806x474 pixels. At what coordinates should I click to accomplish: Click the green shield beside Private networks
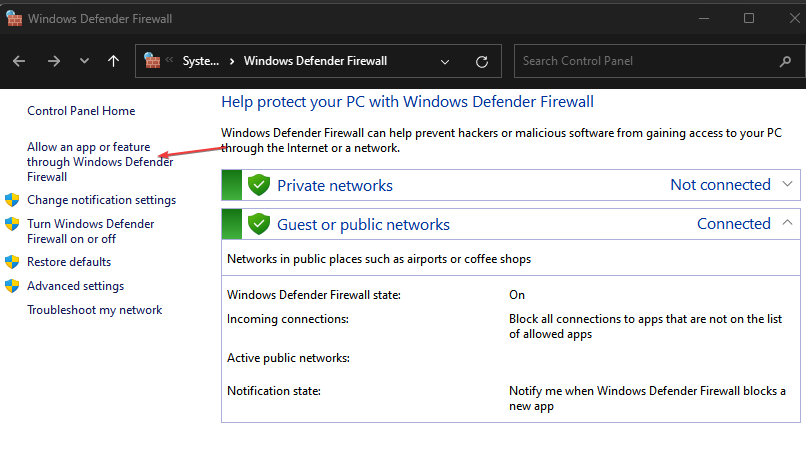[x=260, y=185]
